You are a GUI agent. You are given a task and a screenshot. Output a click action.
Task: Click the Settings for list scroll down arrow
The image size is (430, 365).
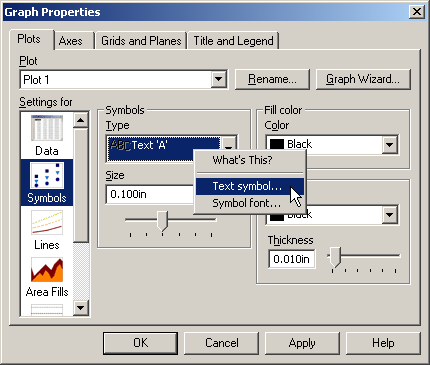(x=81, y=307)
